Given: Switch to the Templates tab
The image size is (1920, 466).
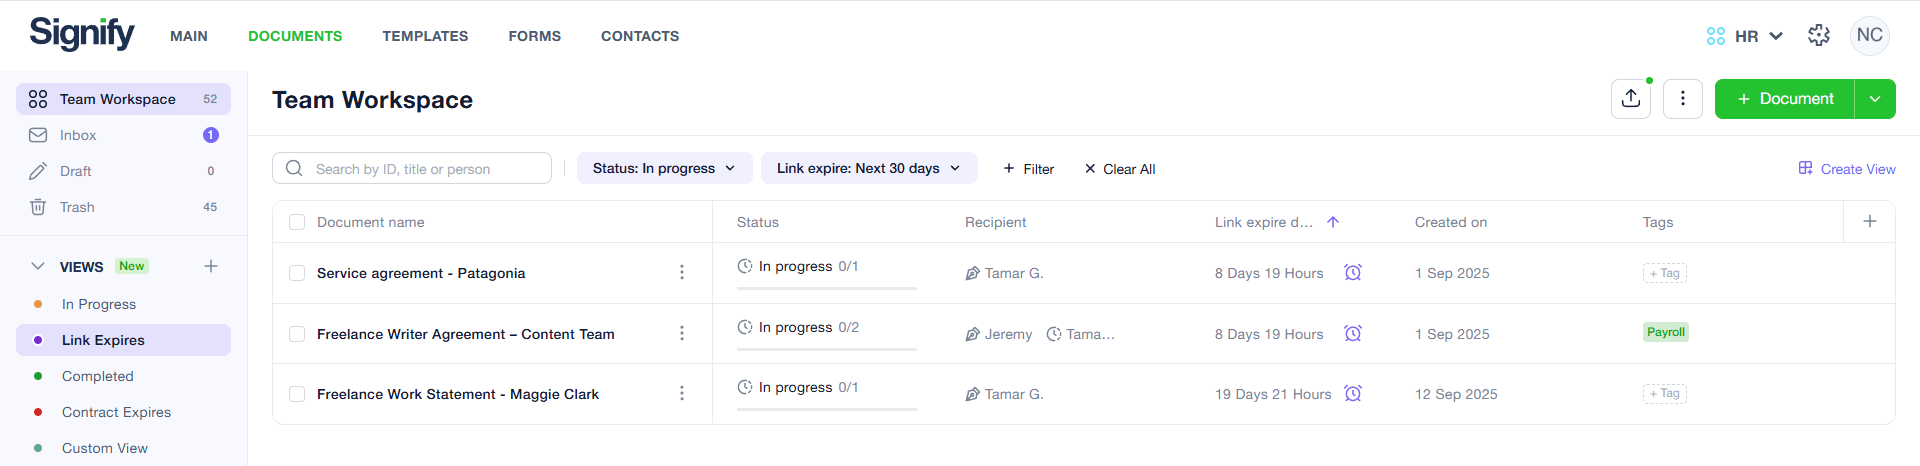Looking at the screenshot, I should pyautogui.click(x=425, y=36).
